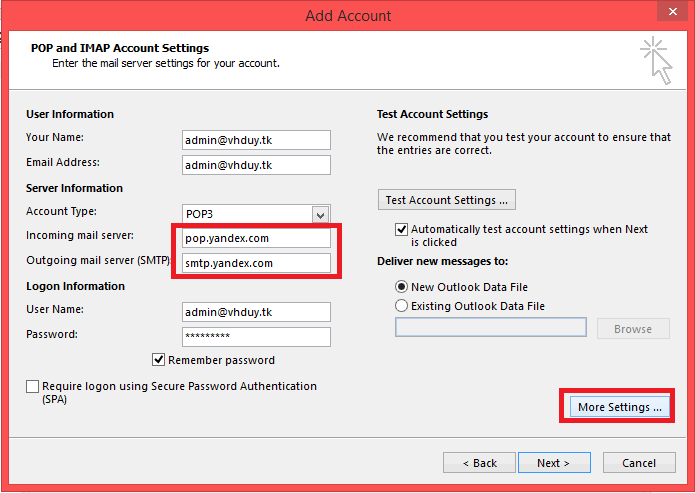This screenshot has width=695, height=493.
Task: Focus the Outgoing mail server (SMTP) field
Action: [256, 263]
